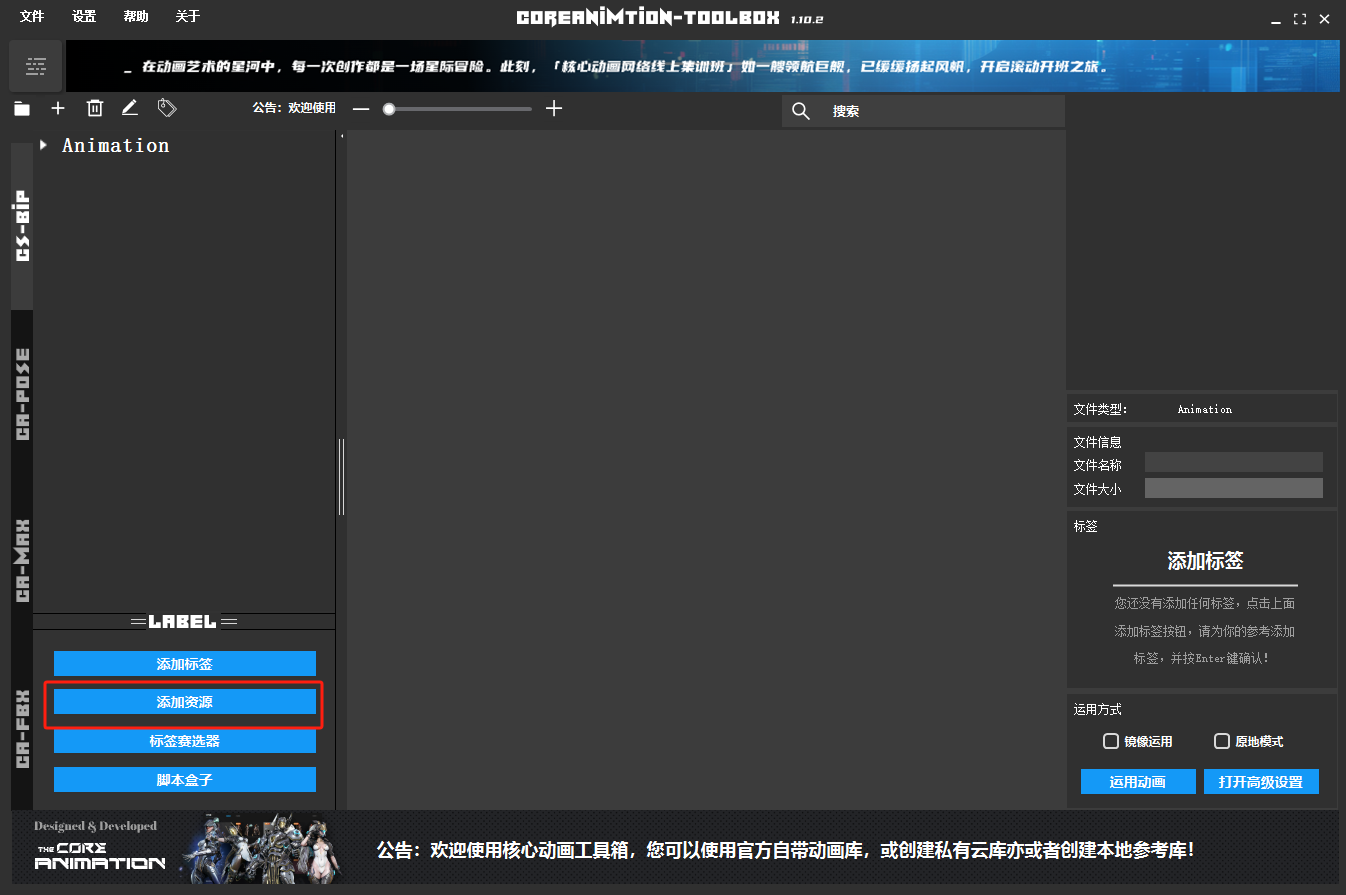This screenshot has width=1346, height=895.
Task: Click into the 搜索 search field
Action: [x=940, y=111]
